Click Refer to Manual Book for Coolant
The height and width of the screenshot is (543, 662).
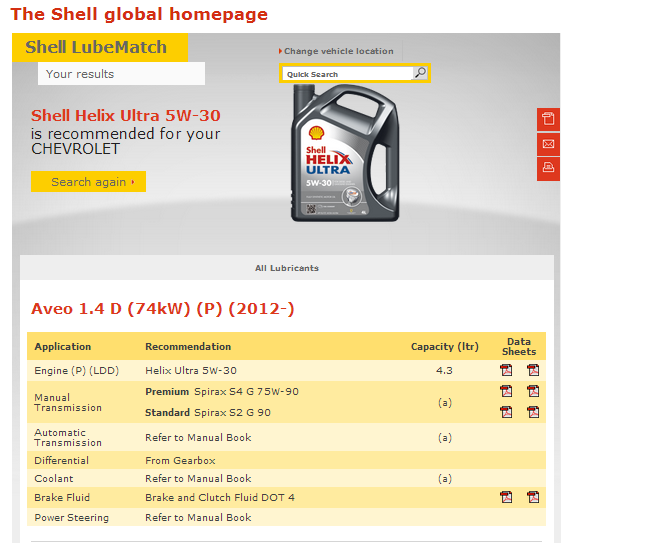(x=198, y=478)
